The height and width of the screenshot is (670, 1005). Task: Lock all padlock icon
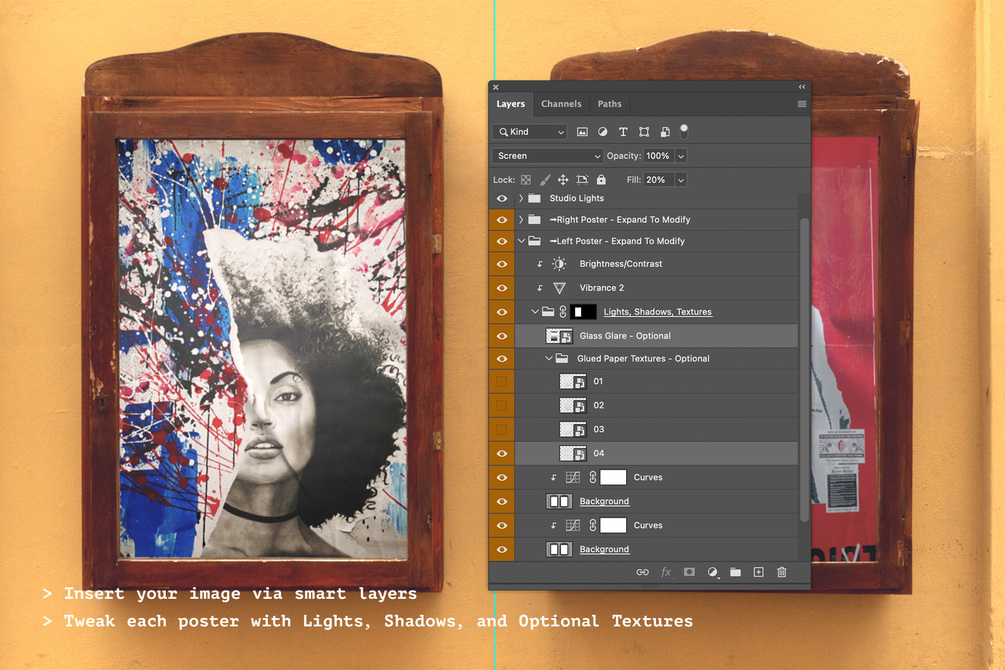coord(601,180)
